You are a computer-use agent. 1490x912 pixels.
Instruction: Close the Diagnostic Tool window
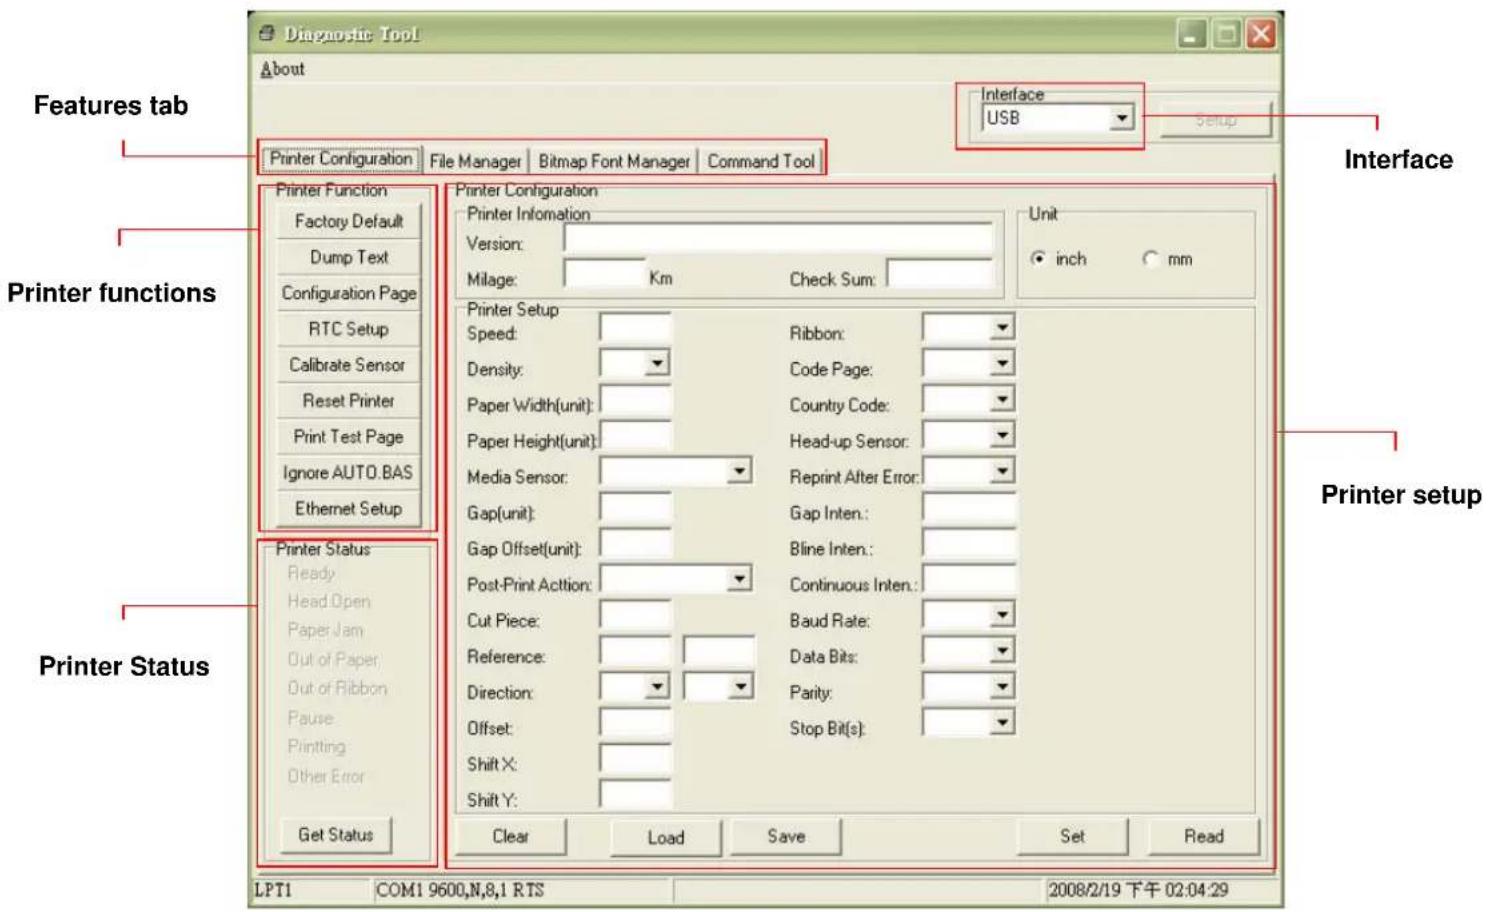pyautogui.click(x=1261, y=35)
